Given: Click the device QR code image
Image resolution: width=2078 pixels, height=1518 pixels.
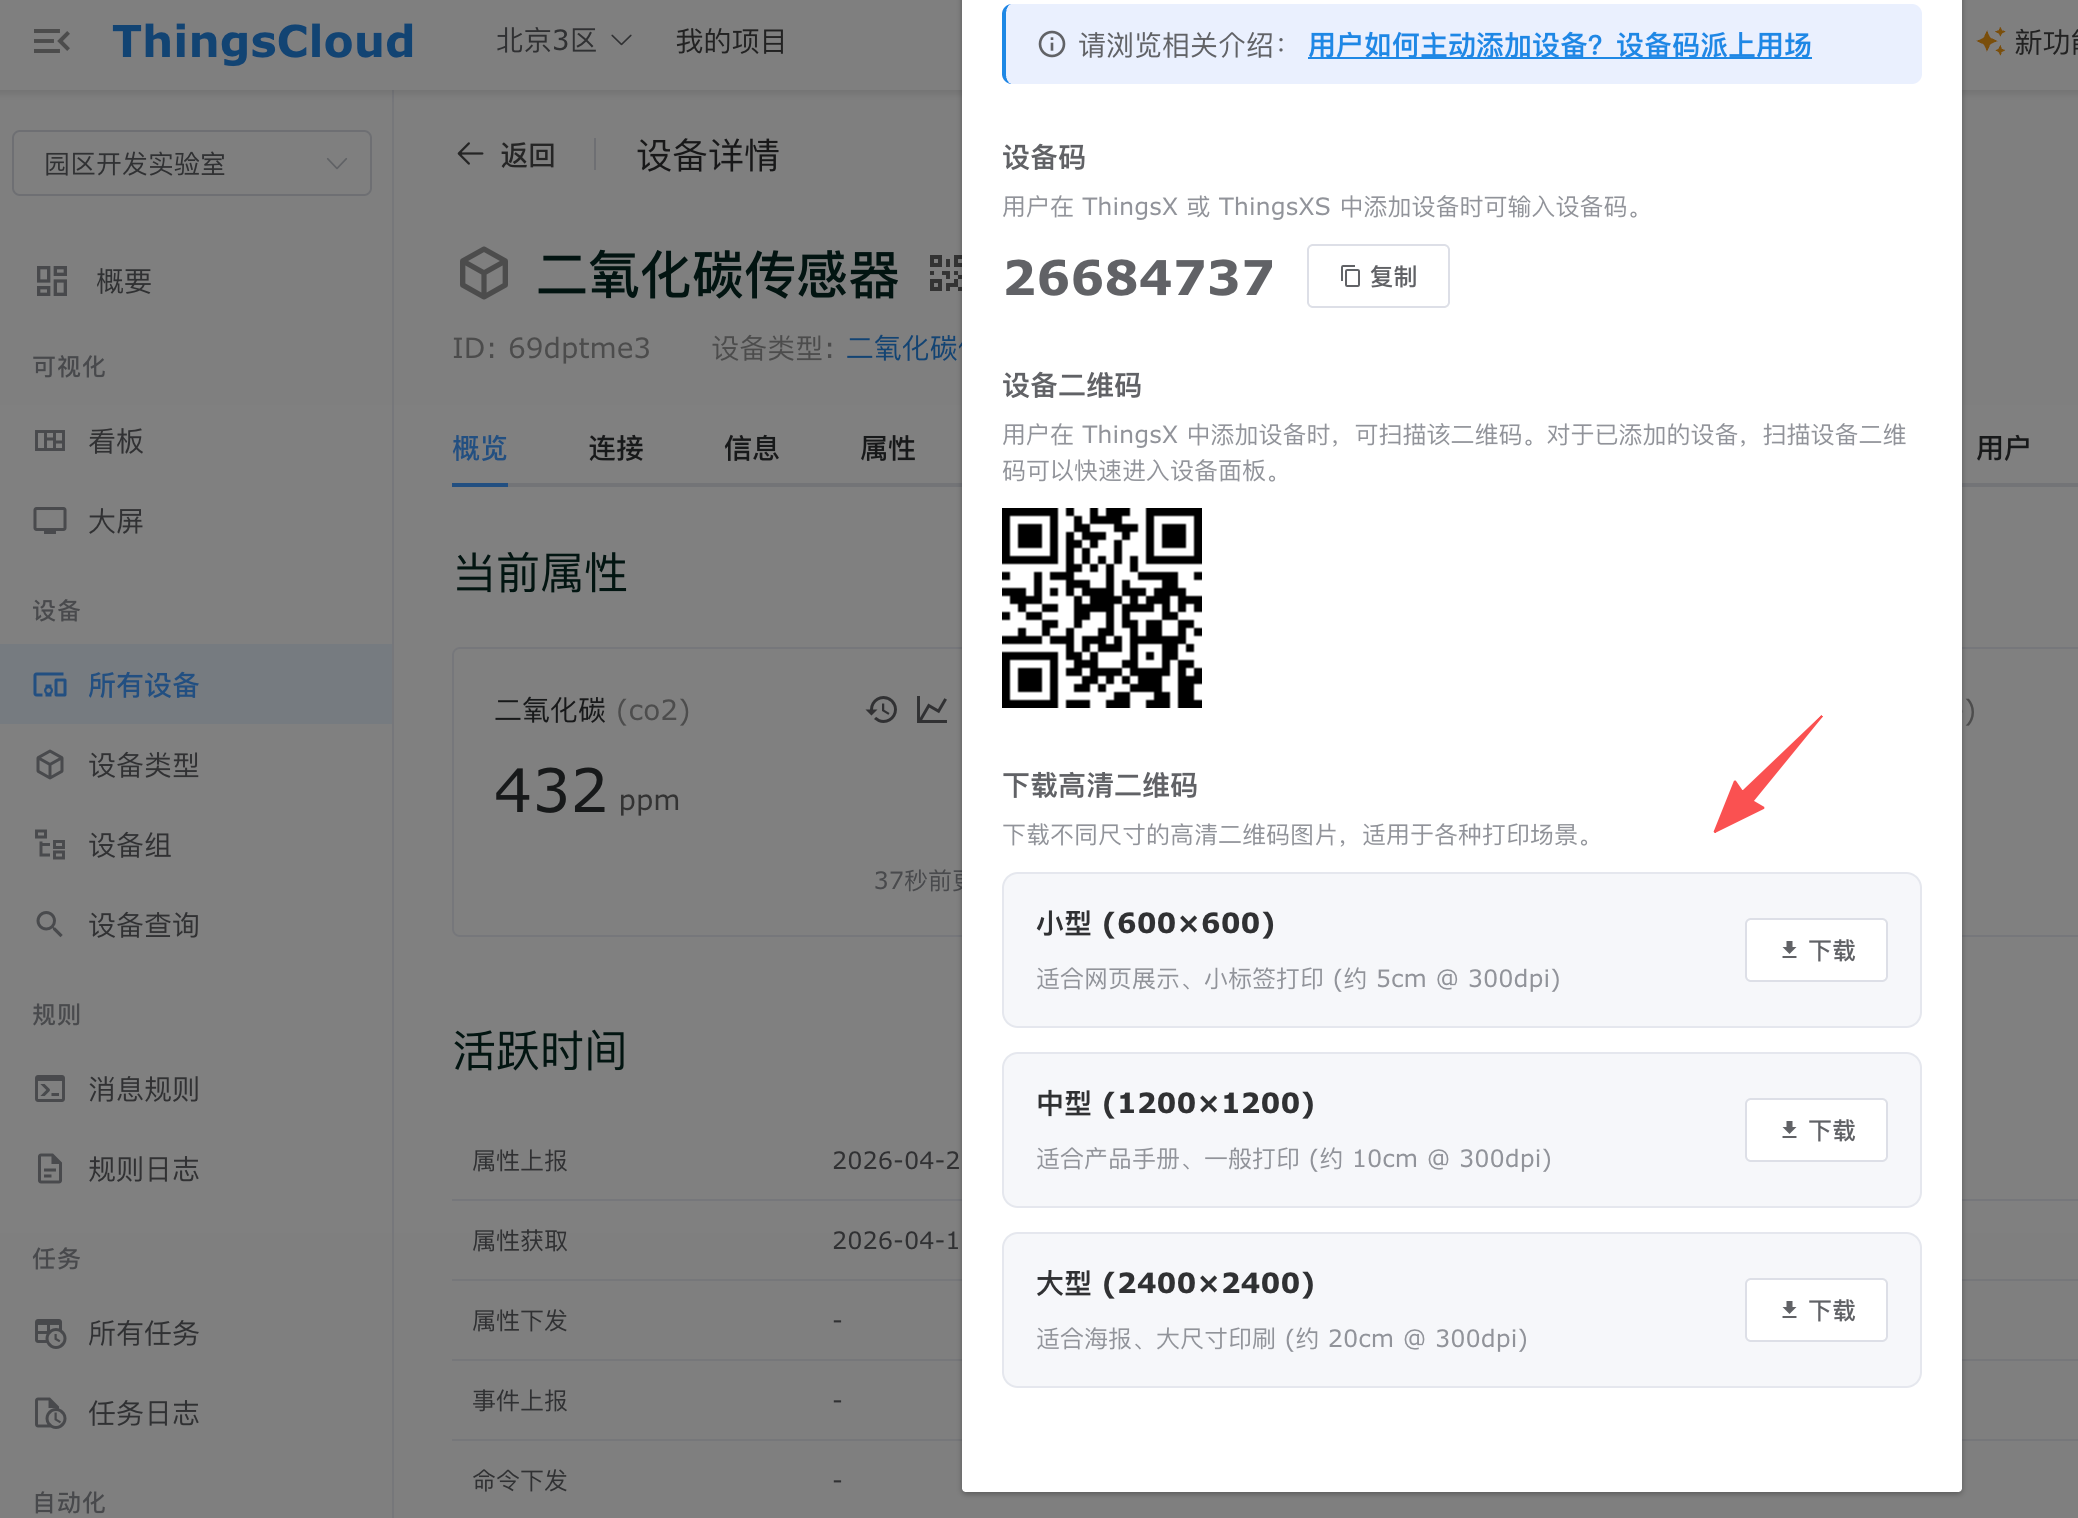Looking at the screenshot, I should [x=1101, y=608].
